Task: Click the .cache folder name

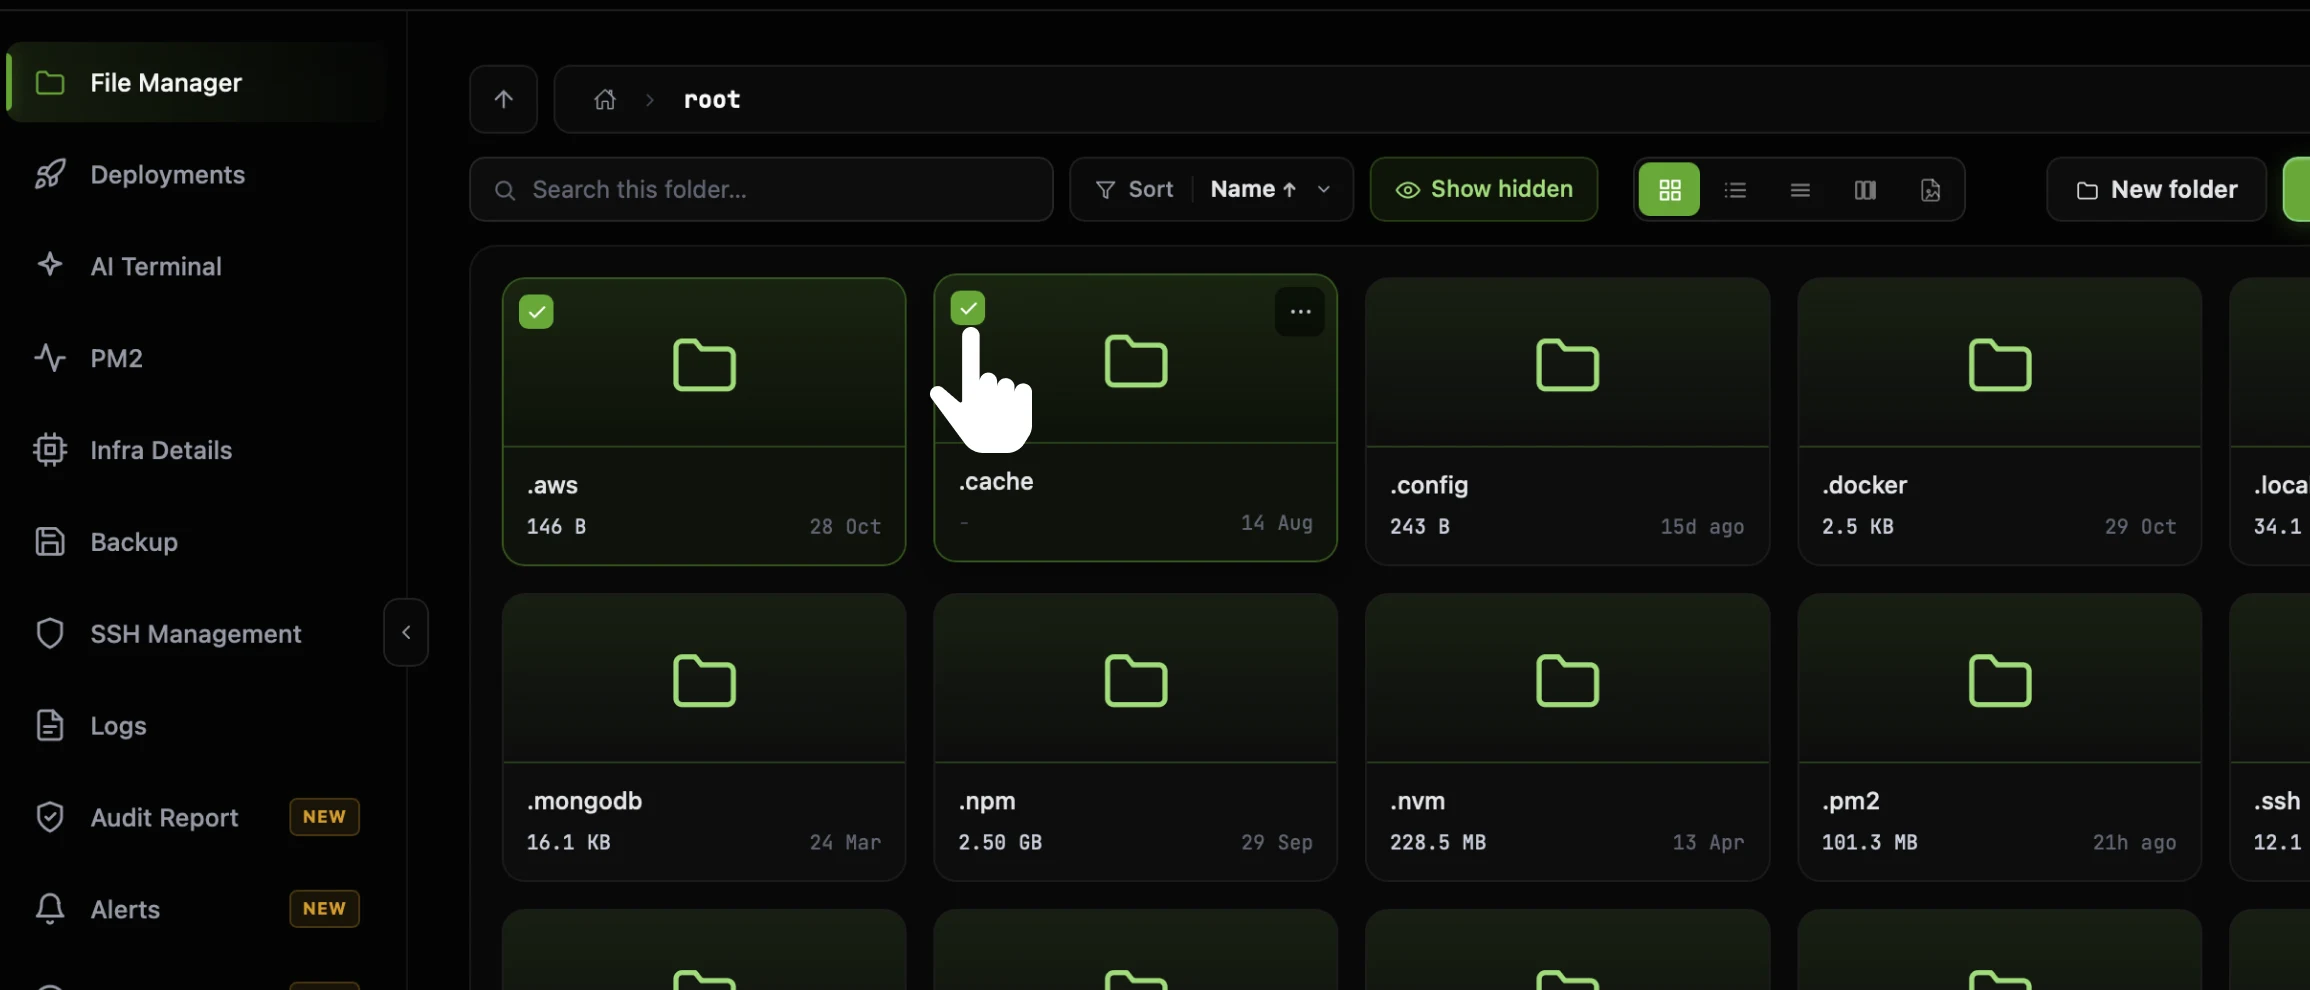Action: pyautogui.click(x=996, y=481)
